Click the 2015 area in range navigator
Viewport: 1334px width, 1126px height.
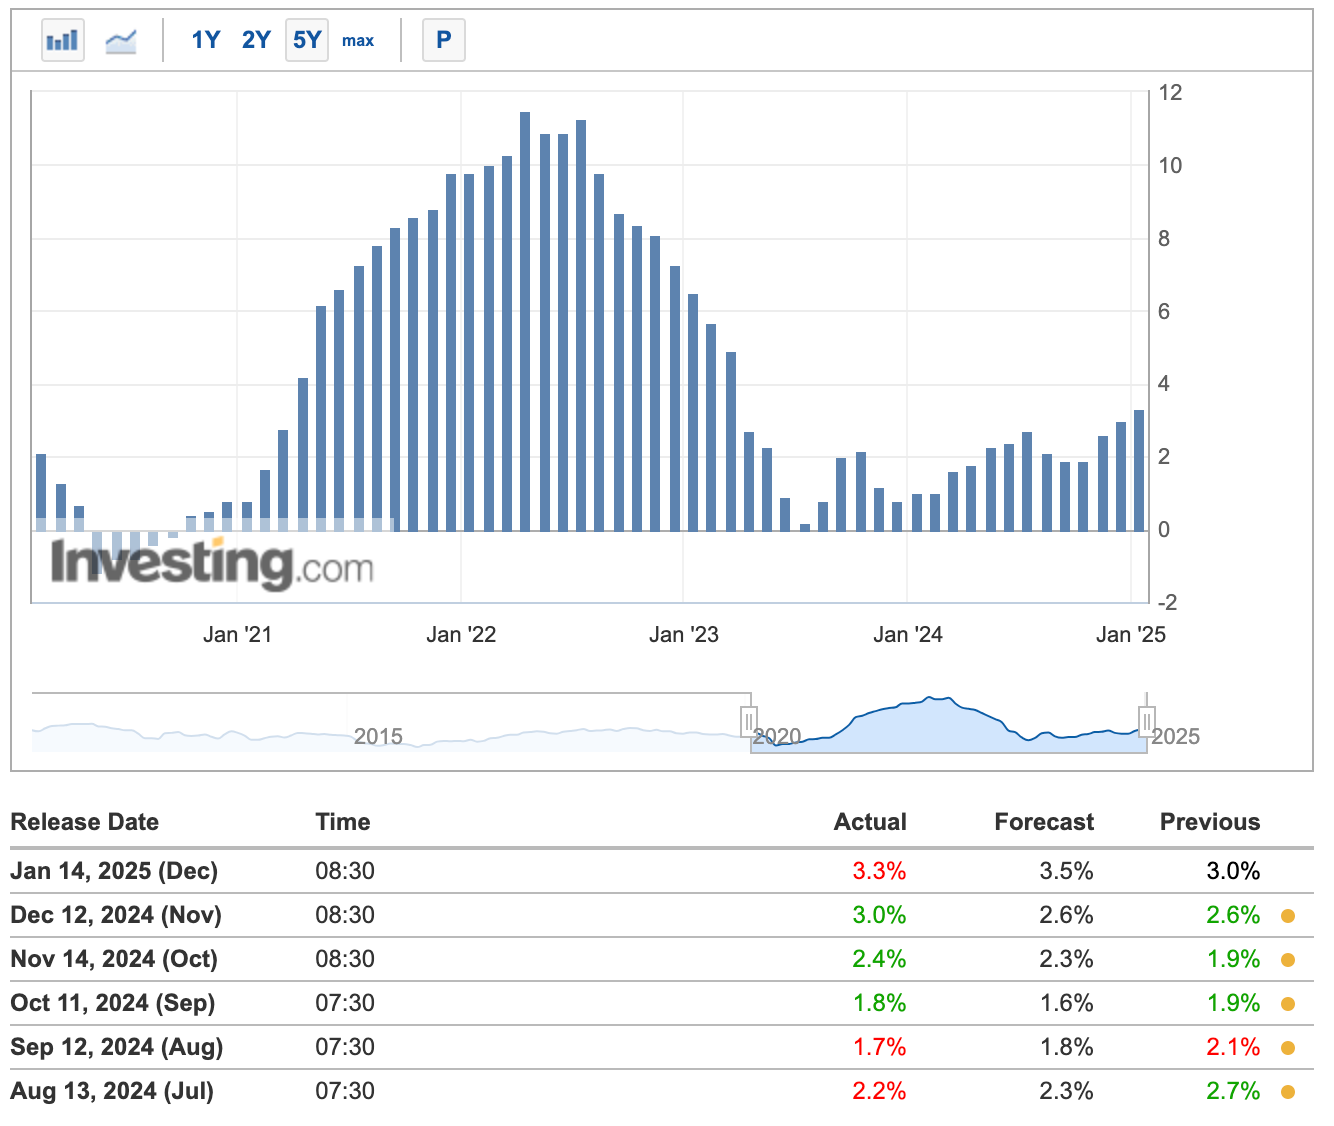(378, 736)
